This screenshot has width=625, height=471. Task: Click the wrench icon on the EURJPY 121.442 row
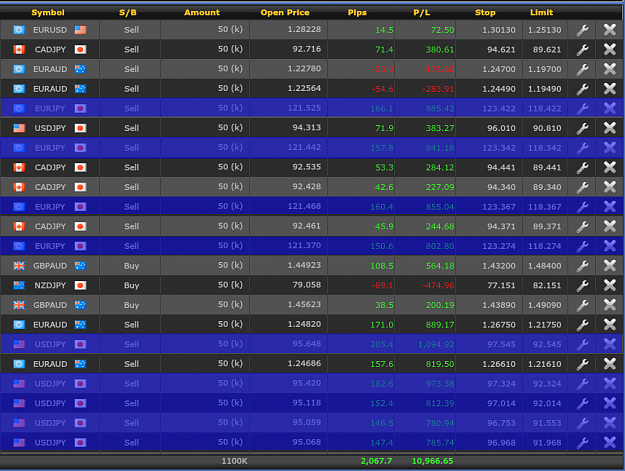[x=582, y=148]
